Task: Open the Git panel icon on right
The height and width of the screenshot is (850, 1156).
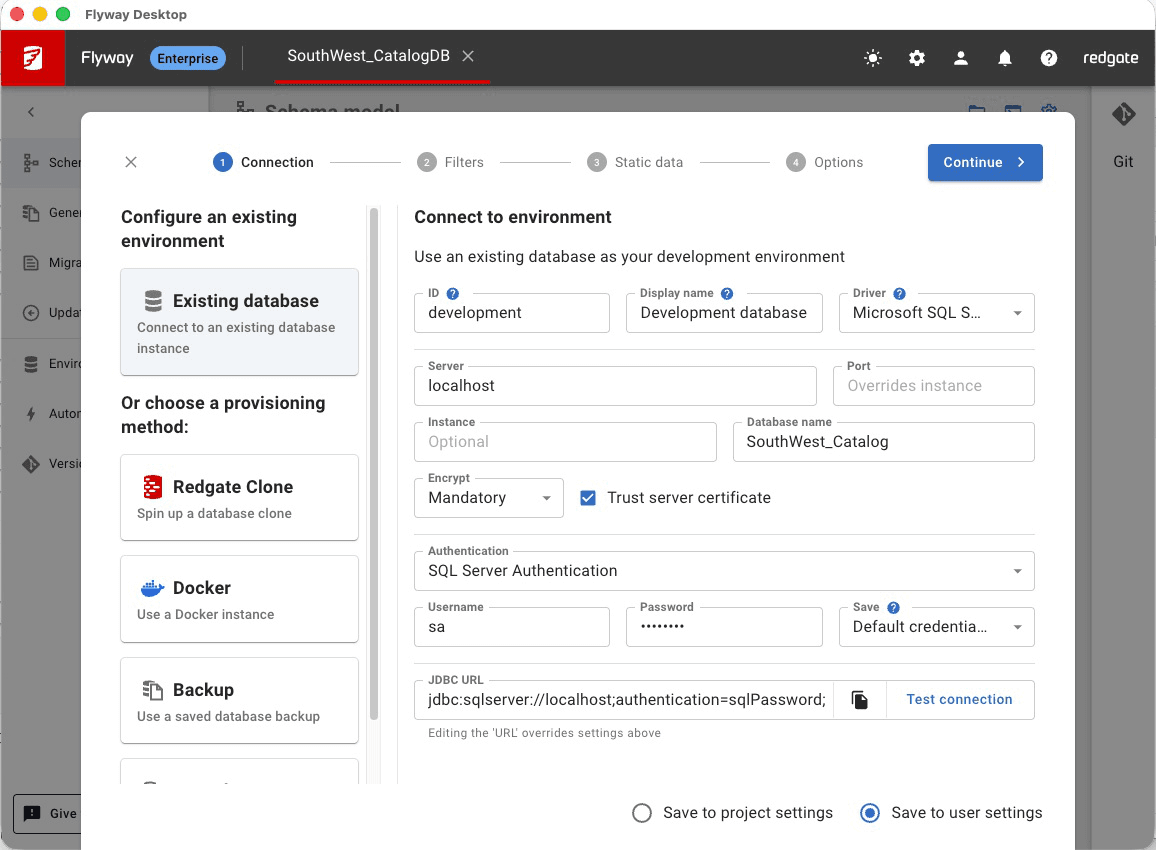Action: [x=1123, y=114]
